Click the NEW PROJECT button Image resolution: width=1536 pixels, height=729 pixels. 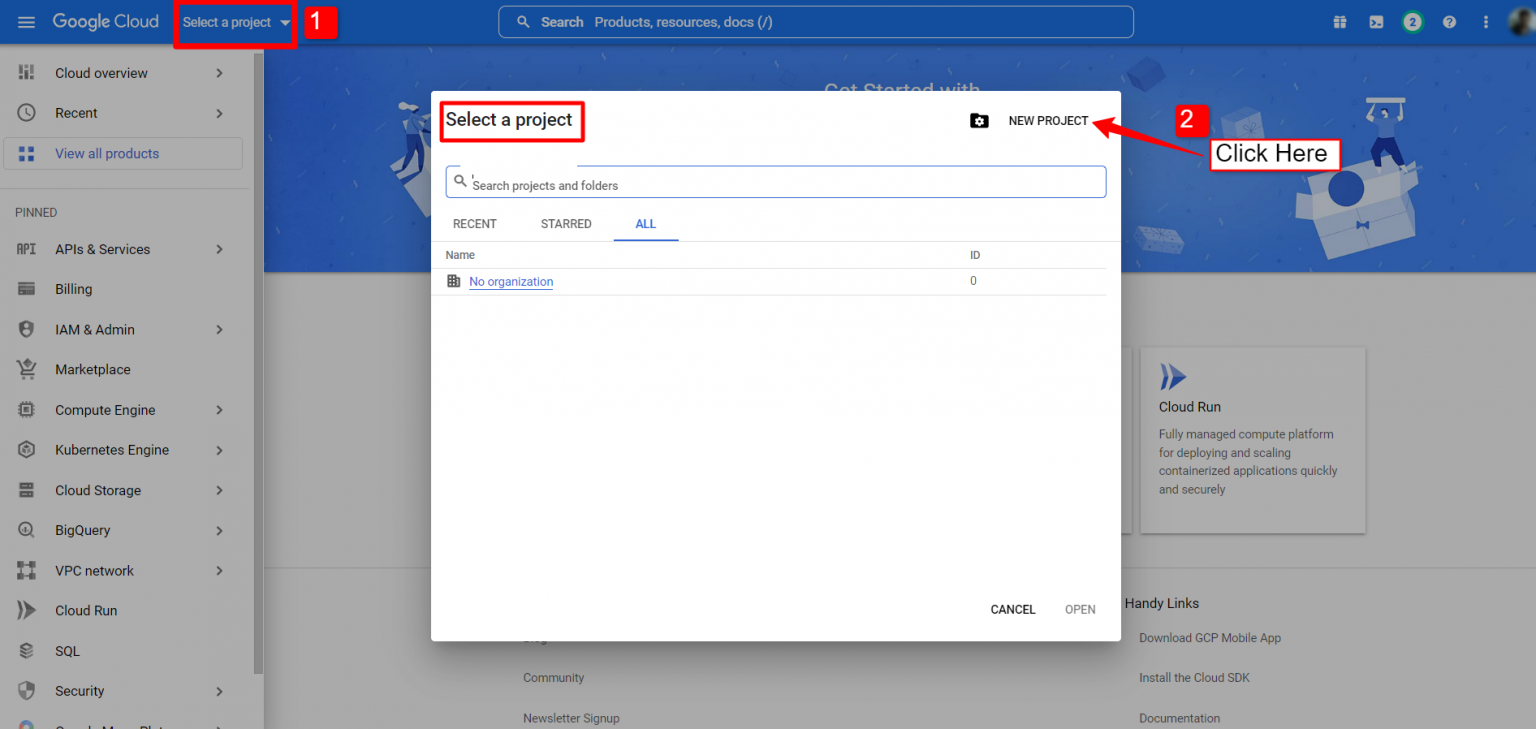1048,120
